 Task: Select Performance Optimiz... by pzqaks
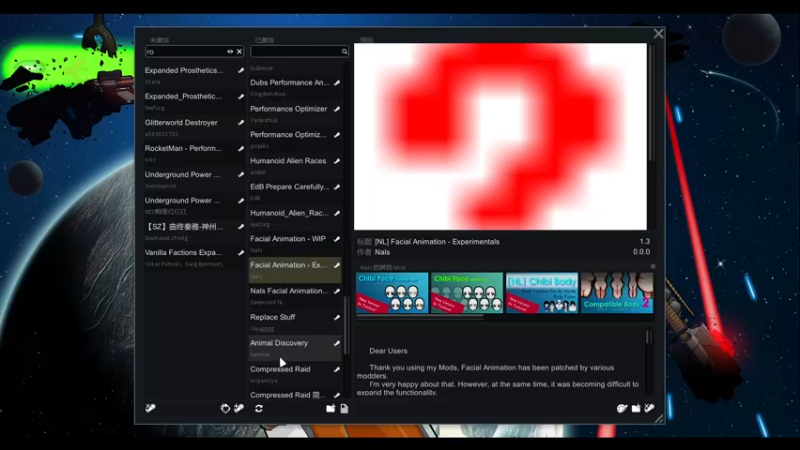(x=295, y=139)
